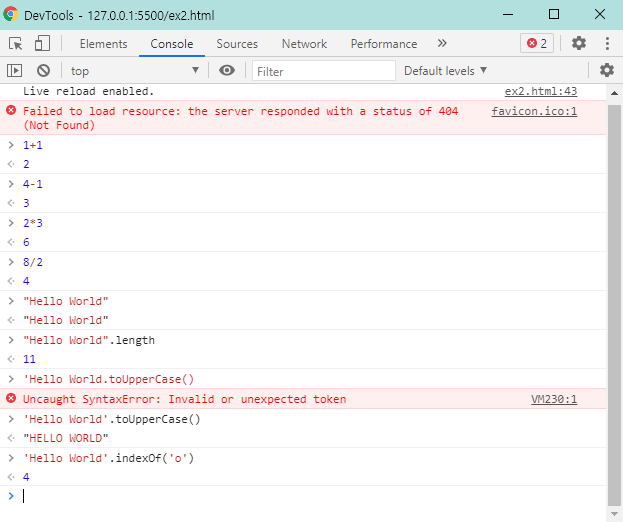The width and height of the screenshot is (623, 522).
Task: Close the DevTools window
Action: pyautogui.click(x=600, y=15)
